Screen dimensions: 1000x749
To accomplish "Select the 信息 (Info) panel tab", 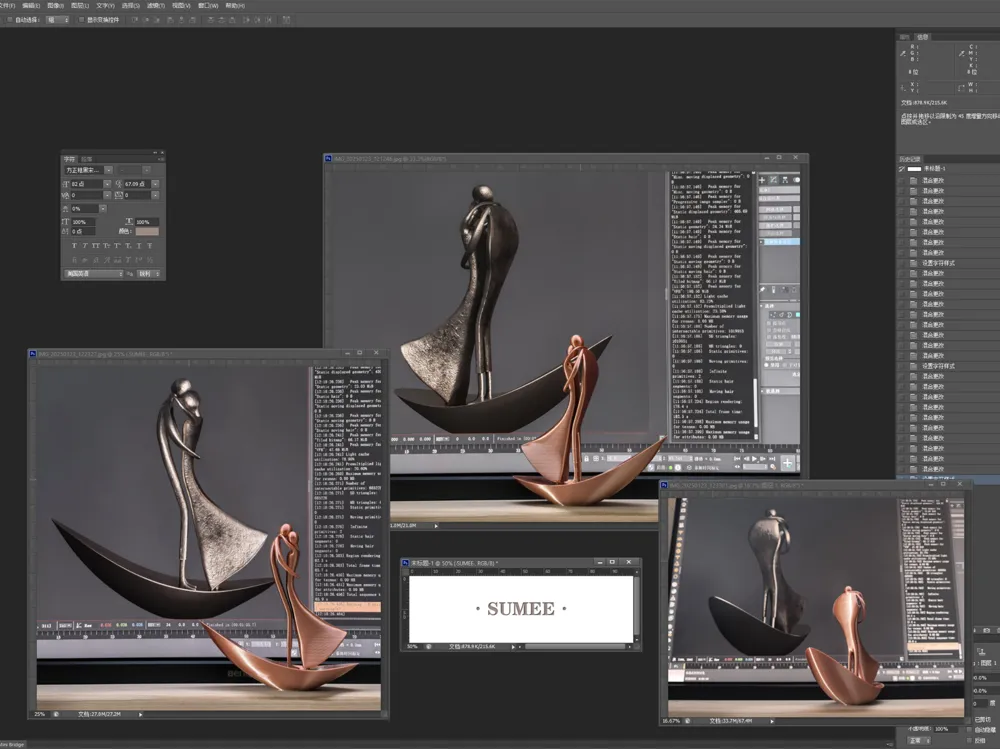I will 923,37.
